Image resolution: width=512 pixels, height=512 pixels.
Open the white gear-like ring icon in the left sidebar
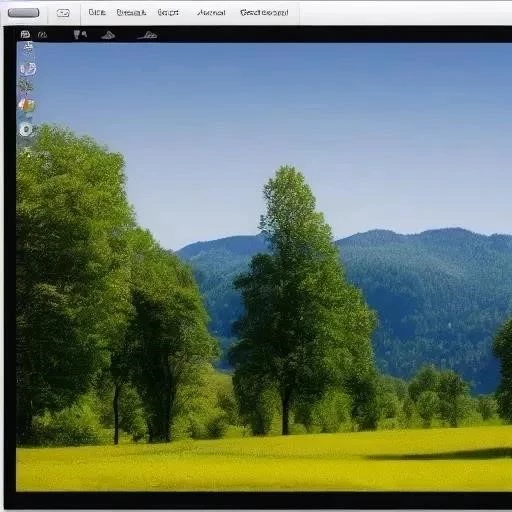[x=26, y=130]
